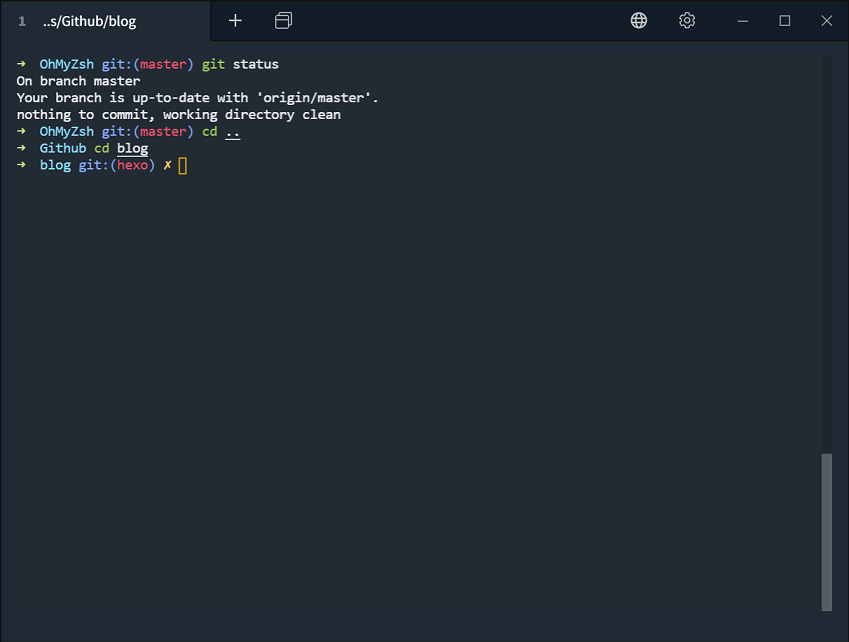Screen dimensions: 849x642
Task: Close the terminal window
Action: [x=827, y=21]
